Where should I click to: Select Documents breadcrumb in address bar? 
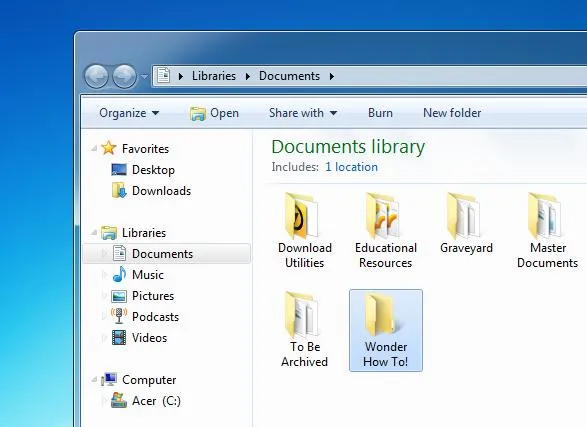click(289, 76)
